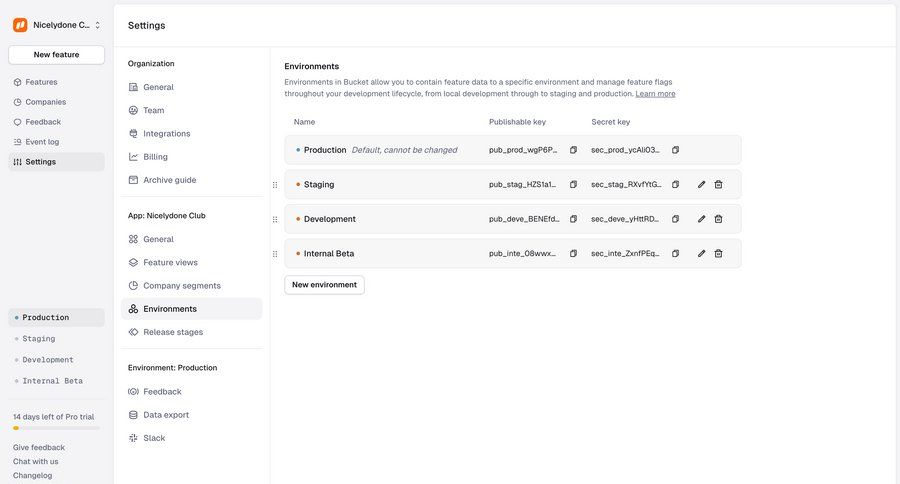
Task: Open Release stages settings
Action: 192,332
